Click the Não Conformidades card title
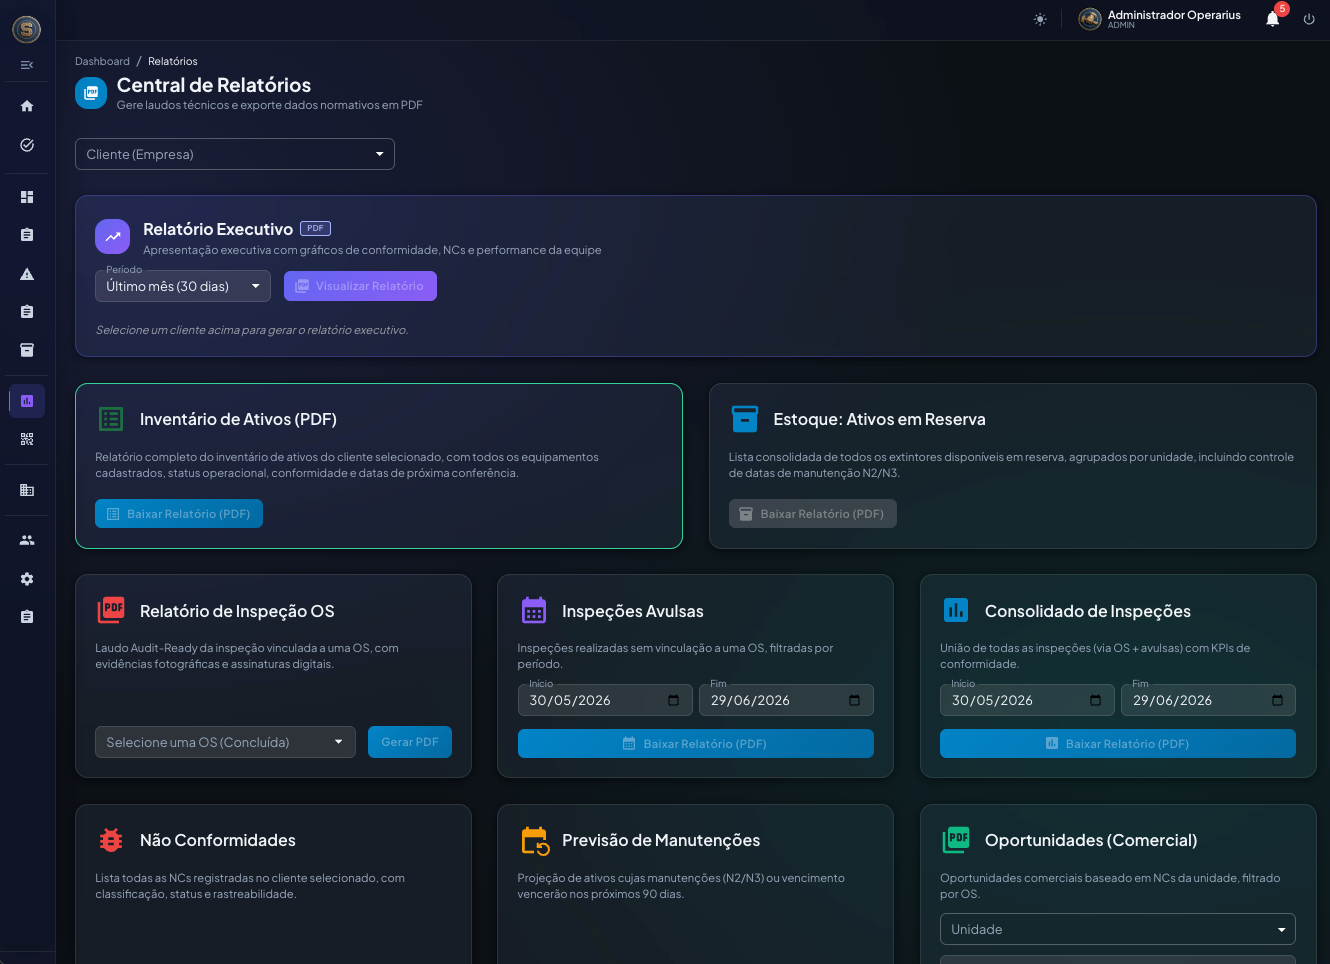This screenshot has height=964, width=1330. click(218, 840)
